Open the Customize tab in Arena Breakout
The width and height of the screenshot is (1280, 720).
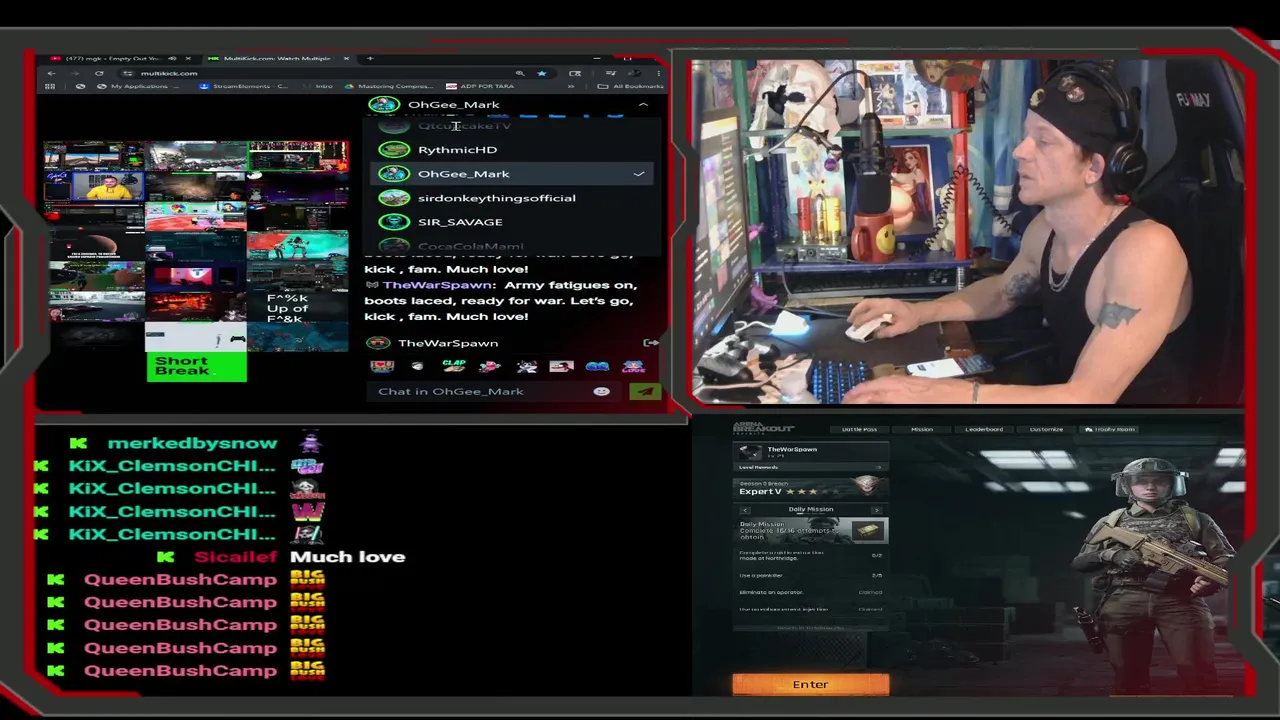point(1046,429)
